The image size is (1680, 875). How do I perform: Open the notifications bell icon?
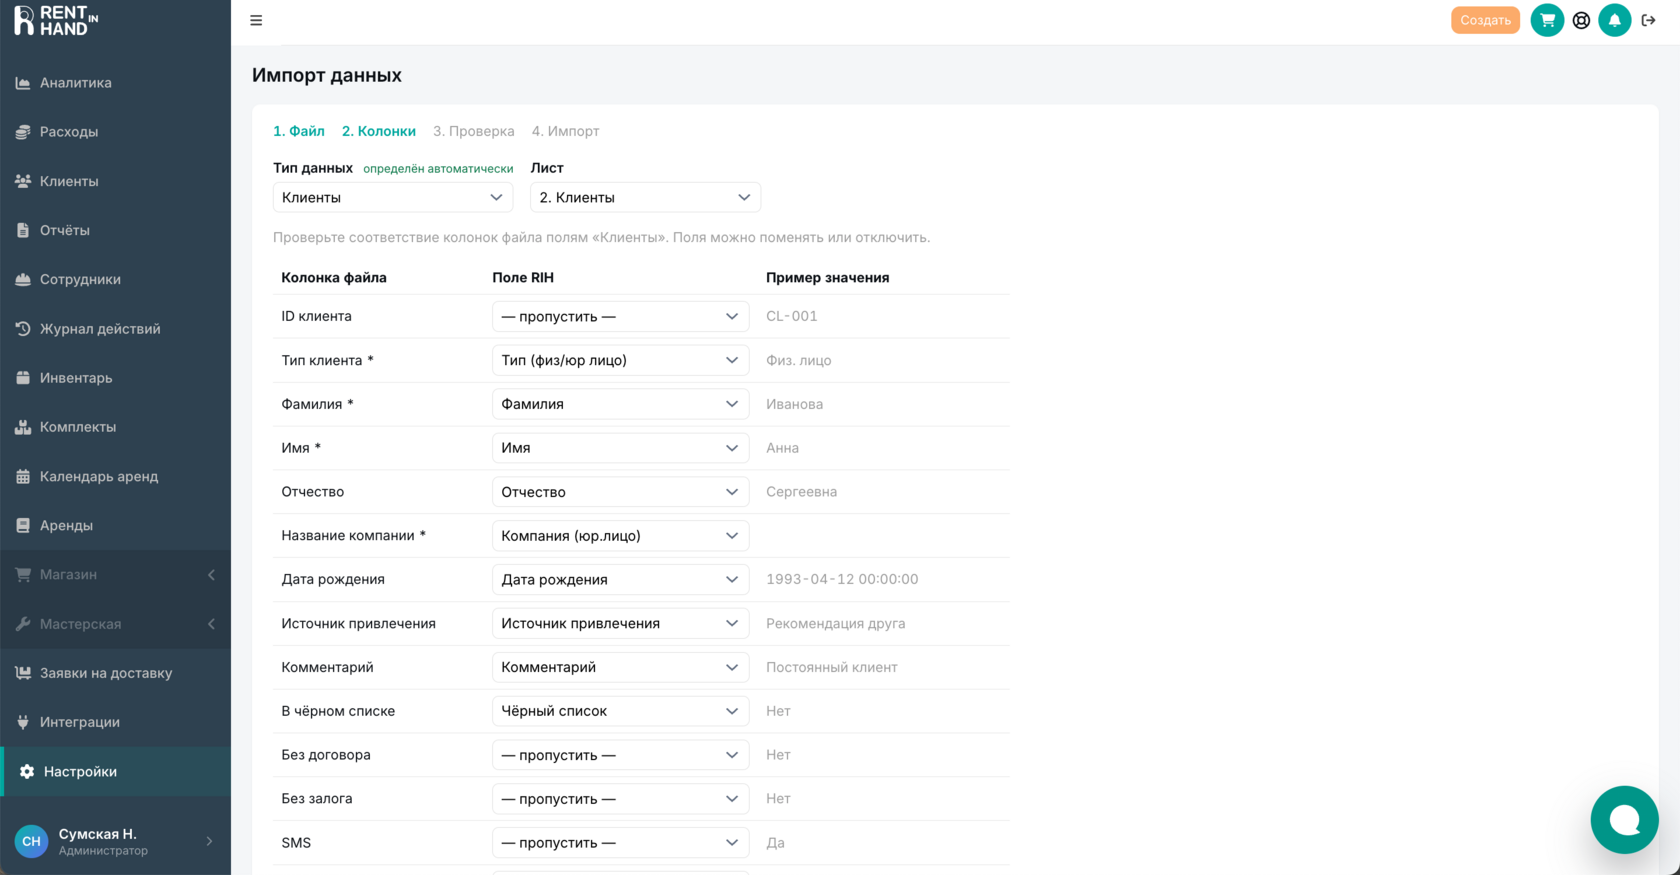pos(1614,20)
